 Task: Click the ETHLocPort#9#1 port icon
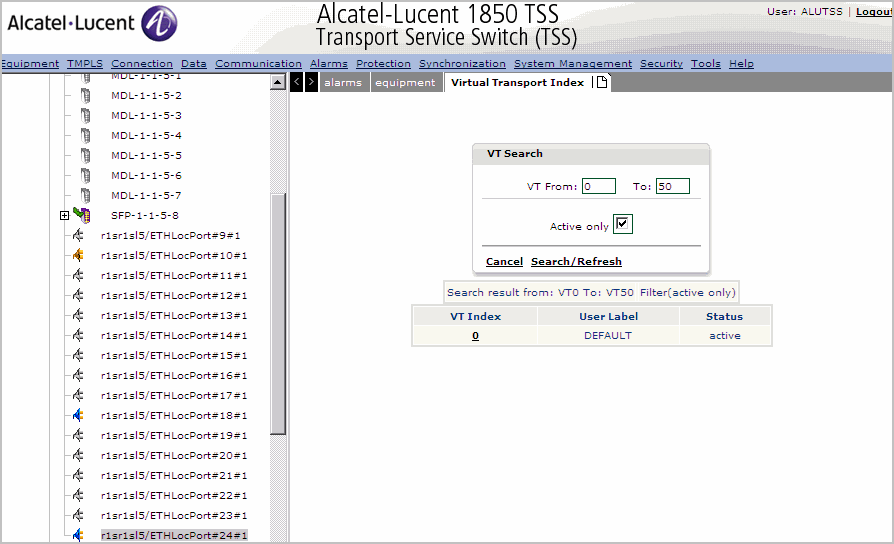[78, 235]
